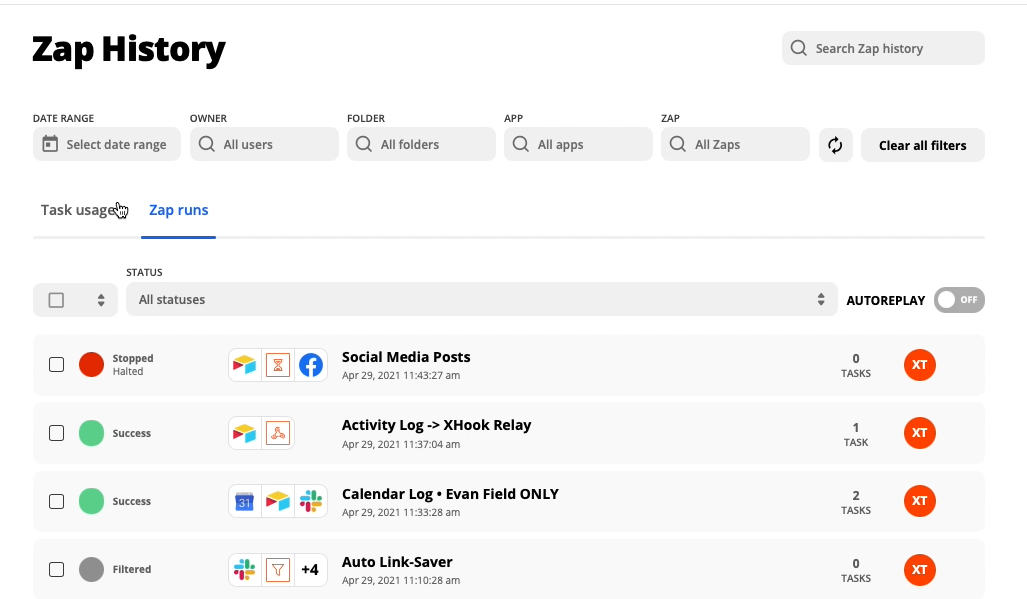Viewport: 1027px width, 599px height.
Task: Click XT owner avatar in Activity Log row
Action: [x=920, y=433]
